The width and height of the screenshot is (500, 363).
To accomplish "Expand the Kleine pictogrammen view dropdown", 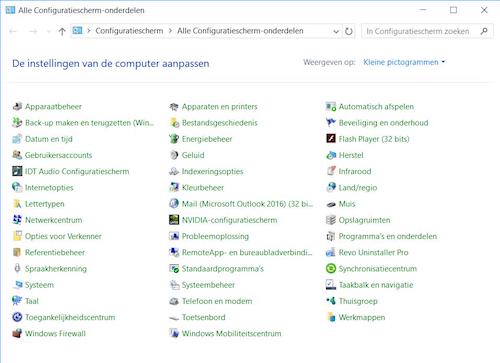I will (404, 62).
